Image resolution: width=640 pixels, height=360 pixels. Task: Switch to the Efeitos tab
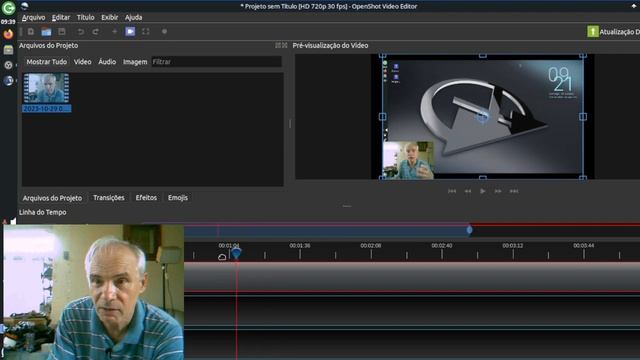146,198
